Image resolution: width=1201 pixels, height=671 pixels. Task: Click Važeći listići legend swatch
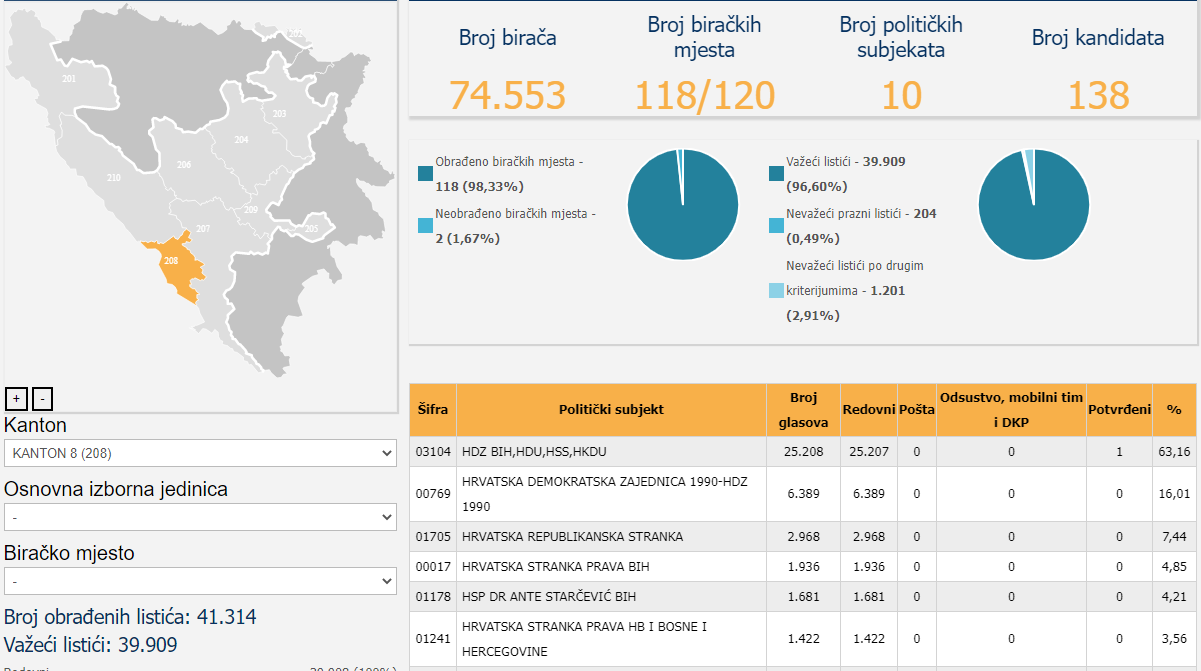tap(776, 173)
